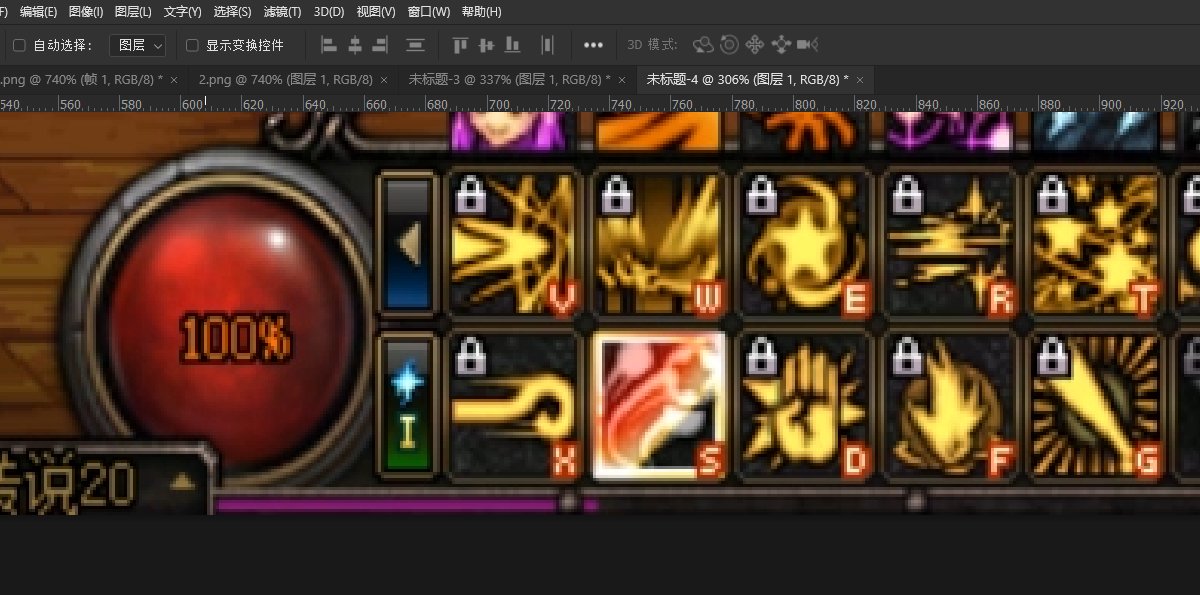Open the 窗口(W) menu
Viewport: 1200px width, 595px height.
(x=427, y=12)
